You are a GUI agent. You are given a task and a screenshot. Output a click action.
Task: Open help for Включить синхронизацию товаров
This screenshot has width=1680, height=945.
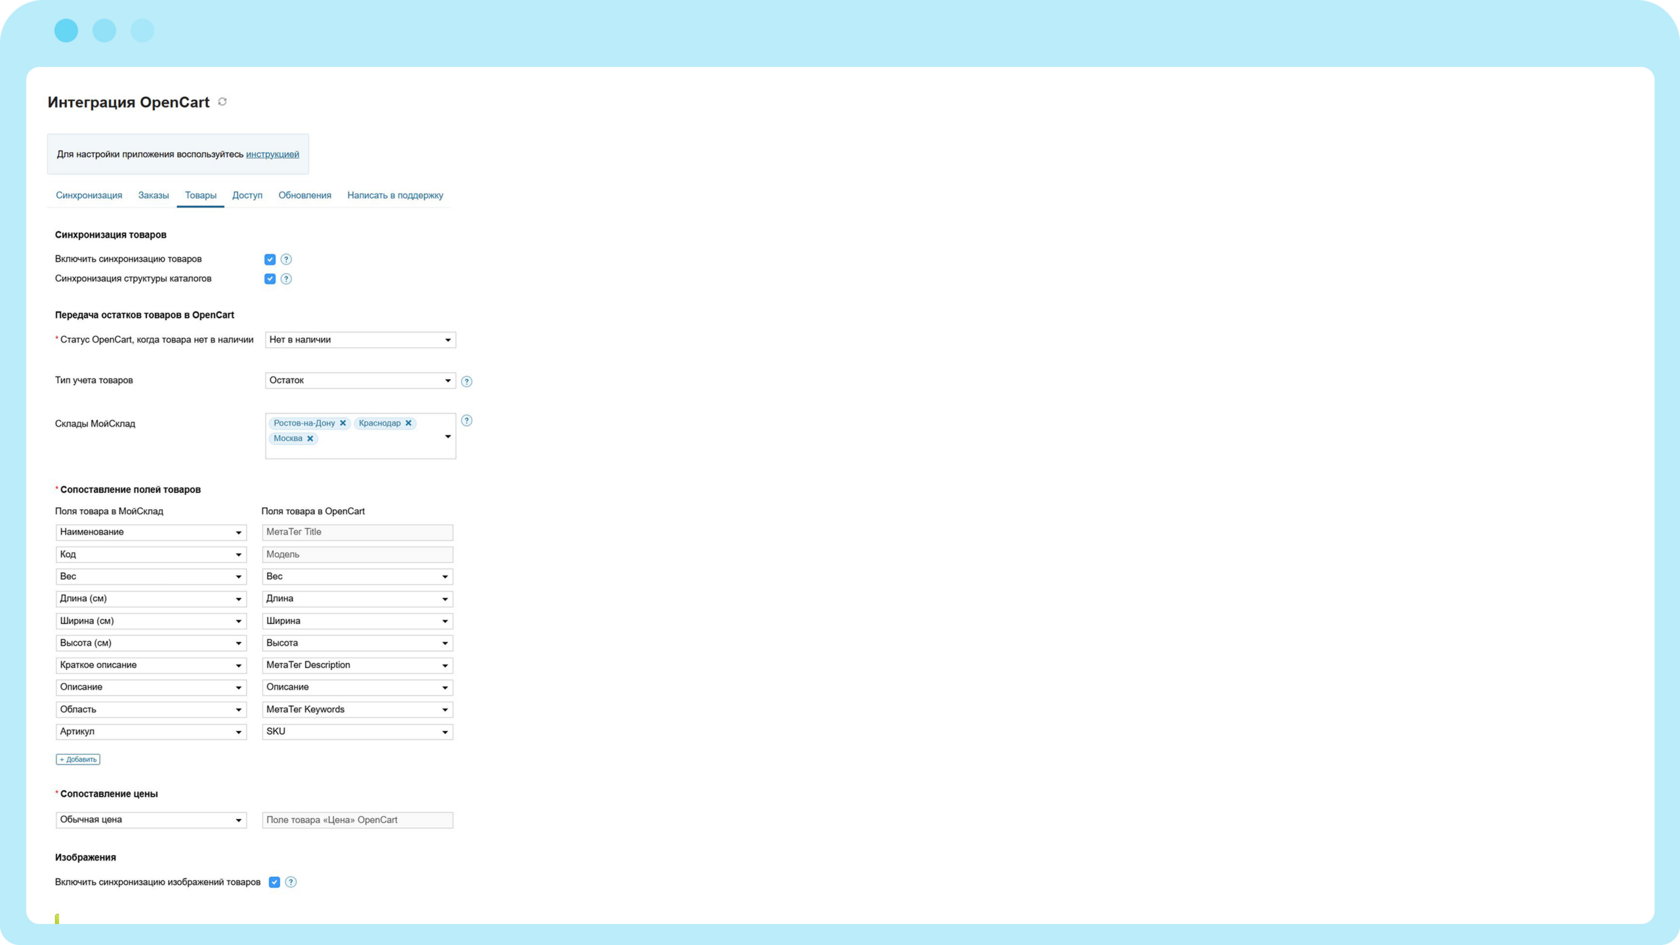(x=286, y=259)
